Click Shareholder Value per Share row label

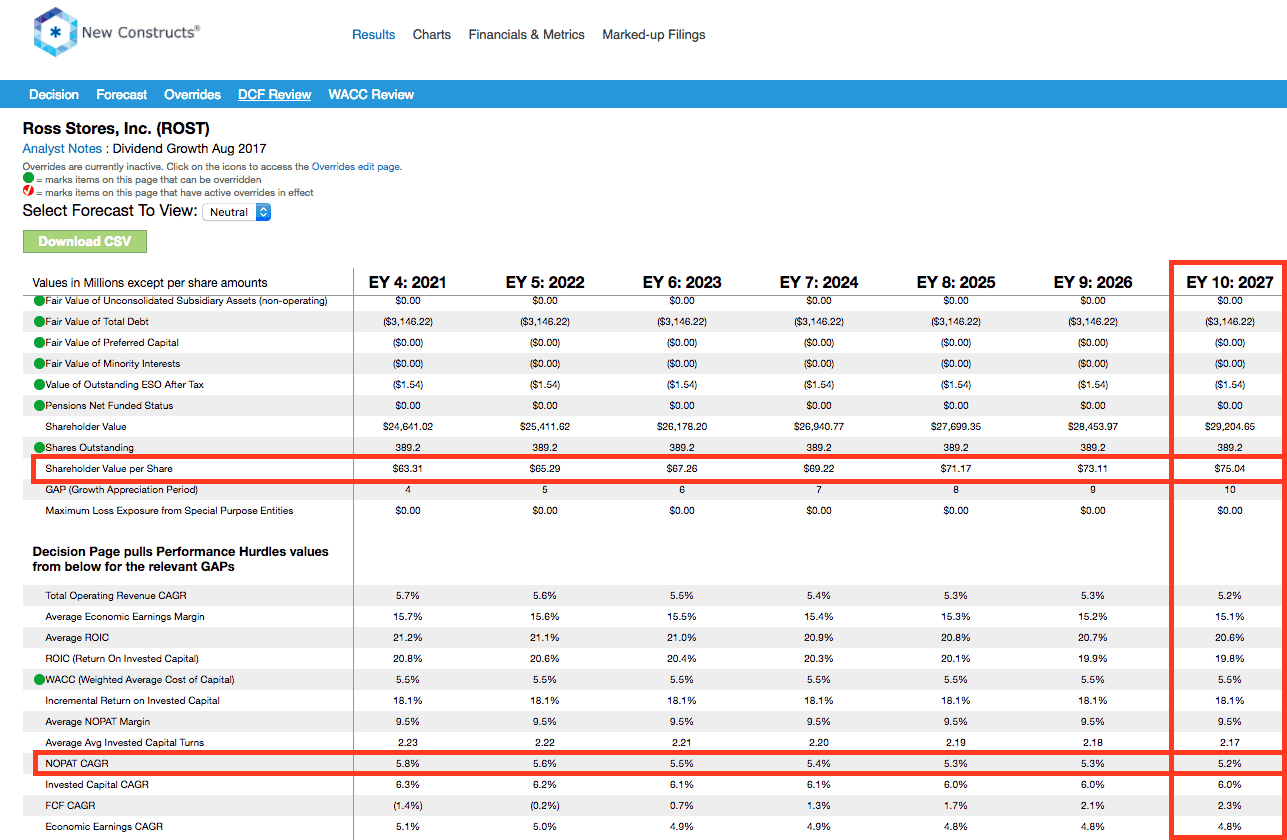[109, 469]
